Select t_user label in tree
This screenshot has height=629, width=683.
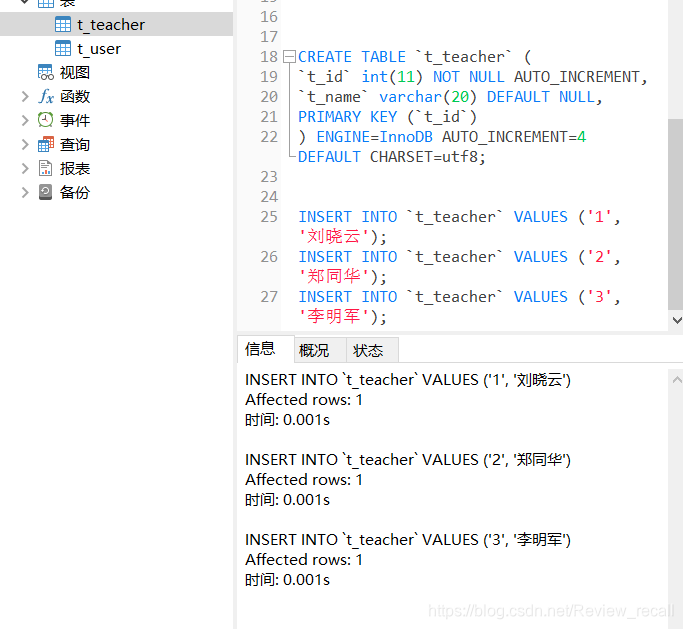[98, 49]
